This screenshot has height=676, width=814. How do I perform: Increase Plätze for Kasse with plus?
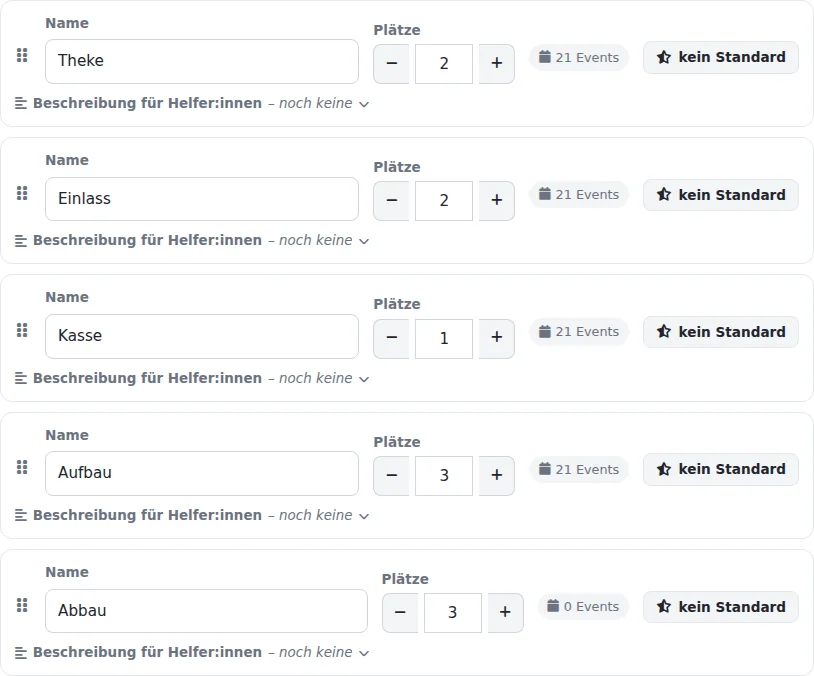click(497, 338)
